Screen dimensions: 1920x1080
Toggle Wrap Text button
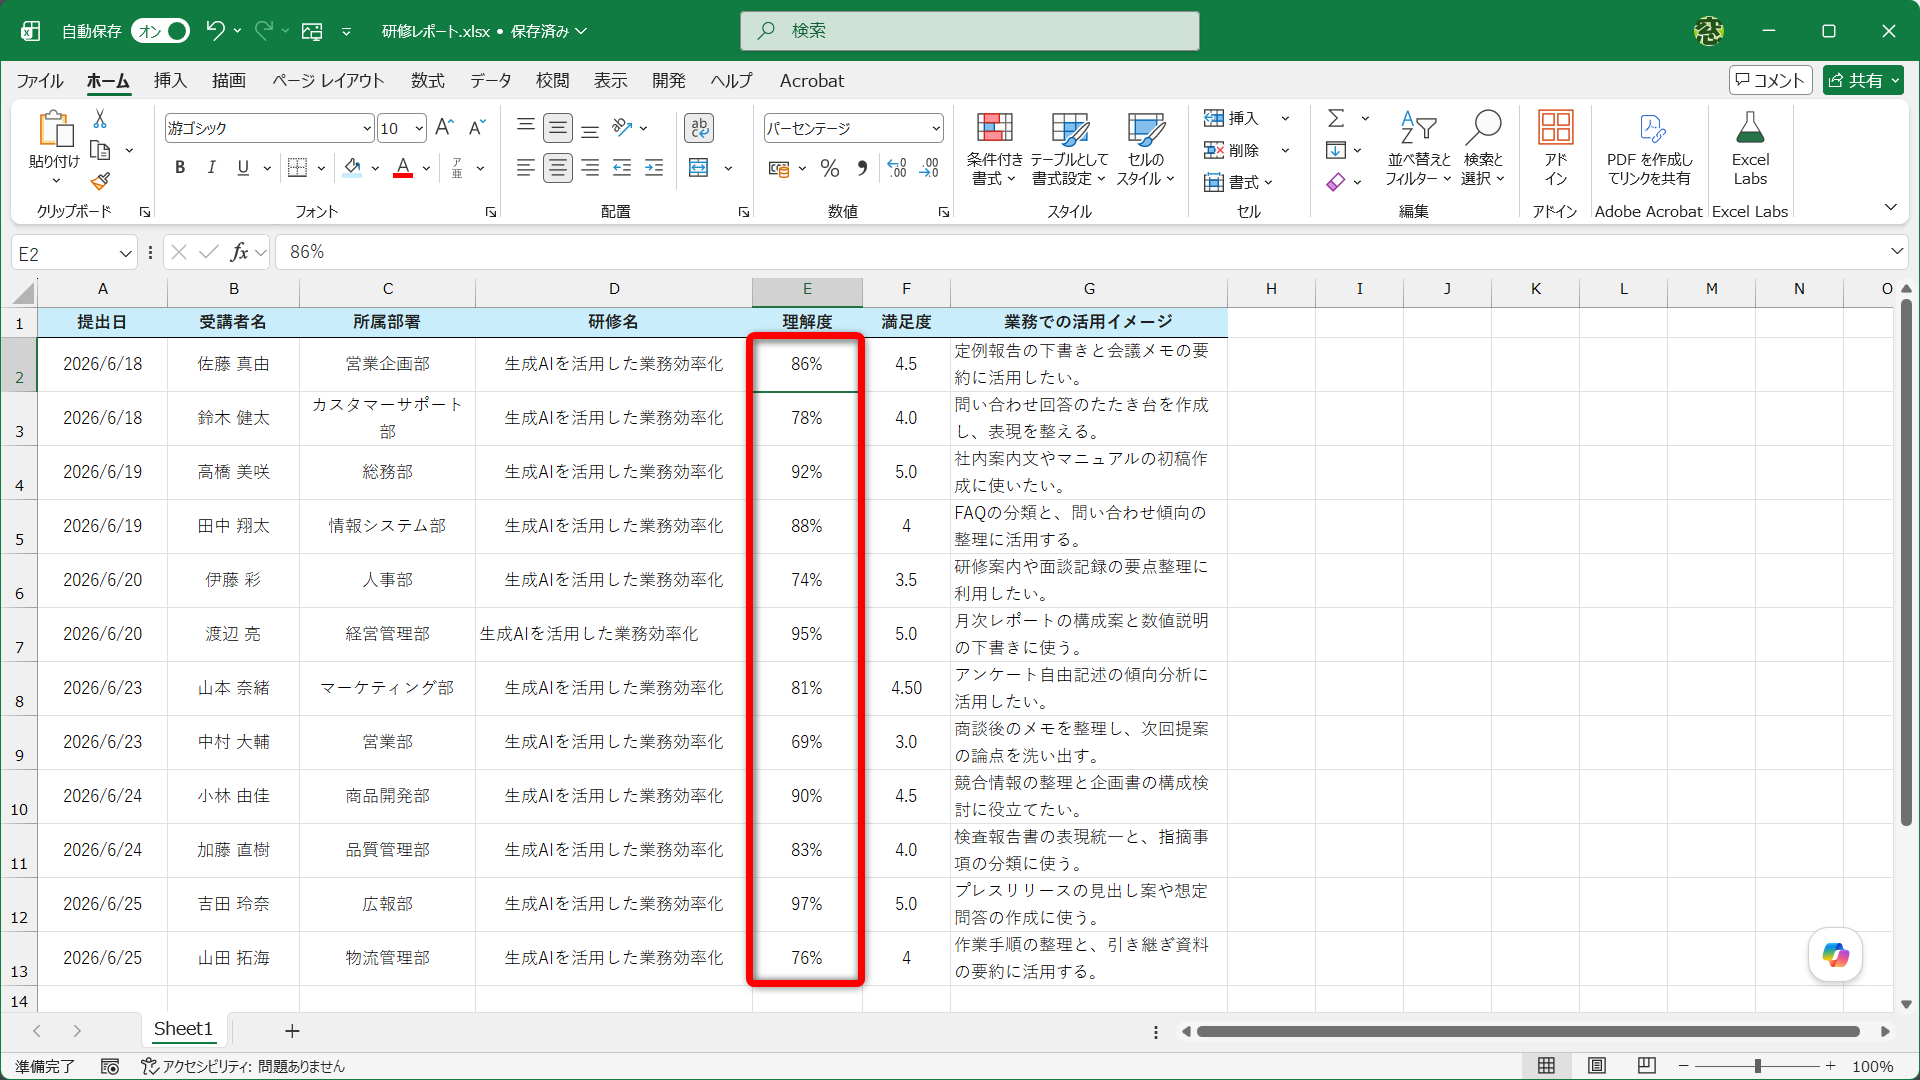click(x=699, y=127)
